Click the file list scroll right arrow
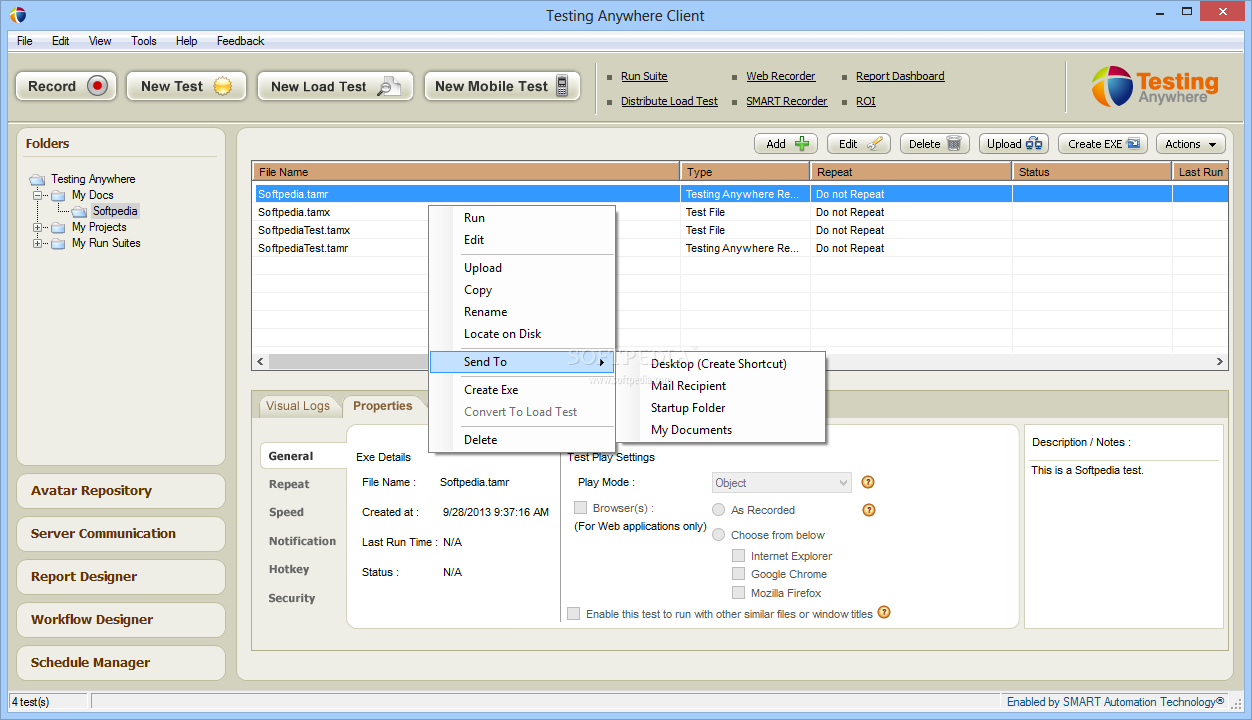 point(1220,362)
